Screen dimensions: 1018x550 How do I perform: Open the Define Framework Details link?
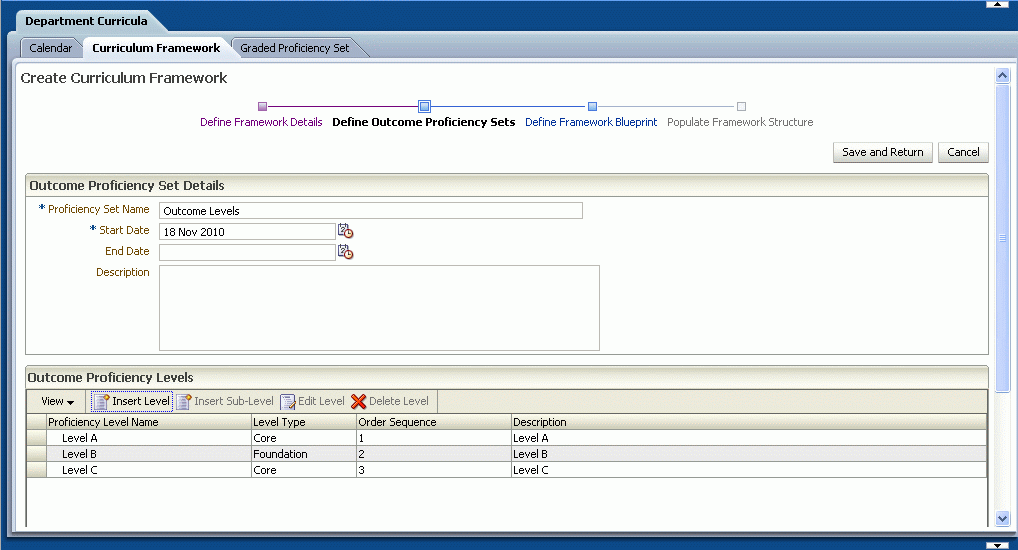pyautogui.click(x=261, y=122)
